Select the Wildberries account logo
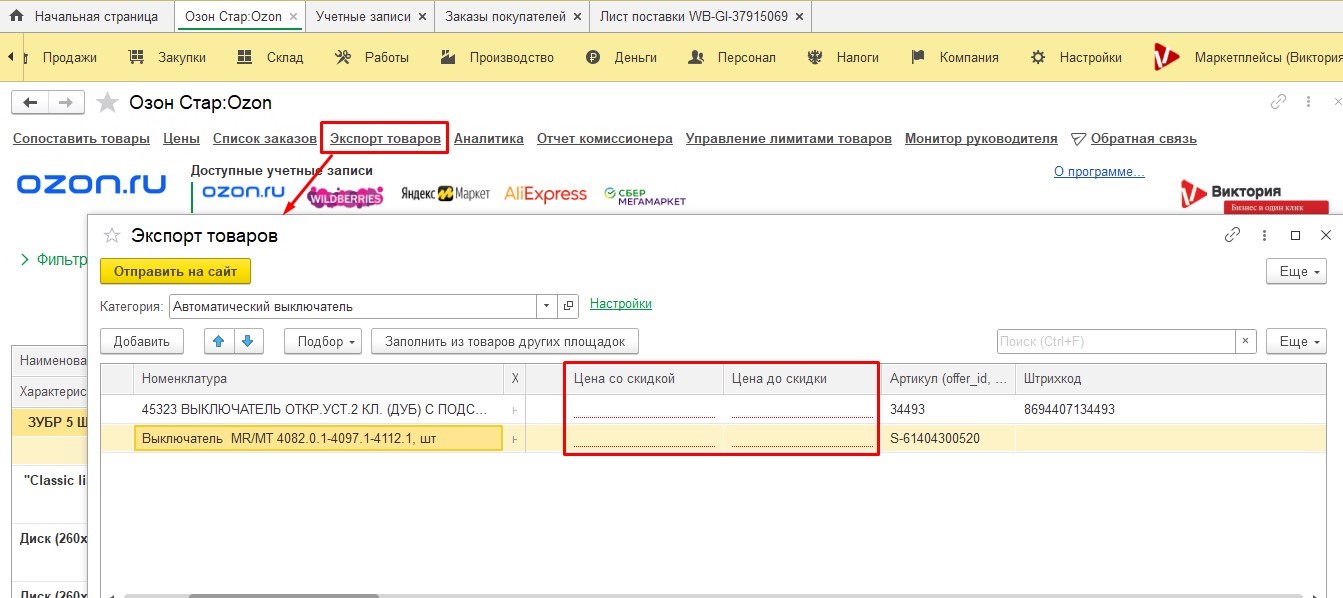Image resolution: width=1343 pixels, height=598 pixels. click(346, 196)
